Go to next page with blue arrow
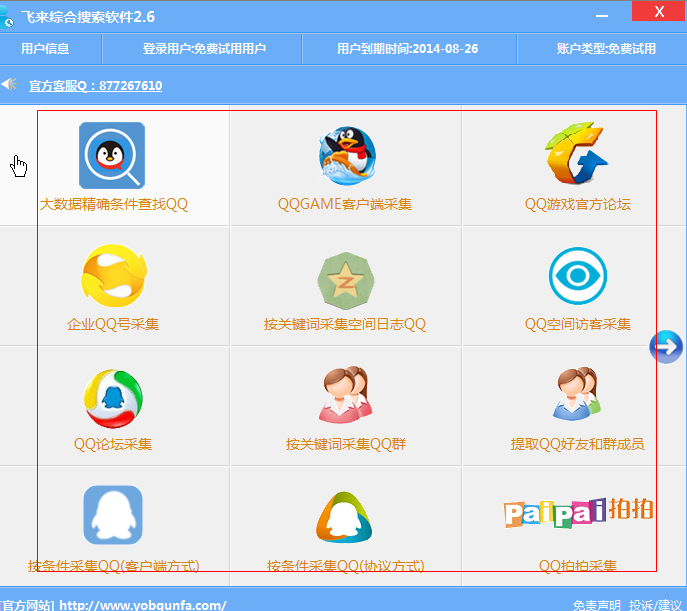Screen dimensions: 687x611 (666, 347)
